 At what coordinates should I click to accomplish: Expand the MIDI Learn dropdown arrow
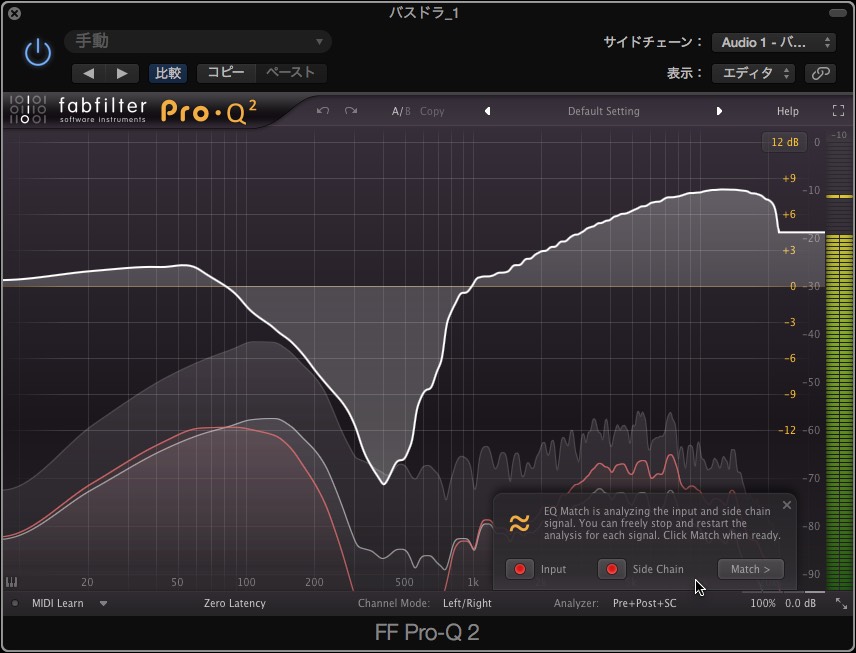click(103, 603)
